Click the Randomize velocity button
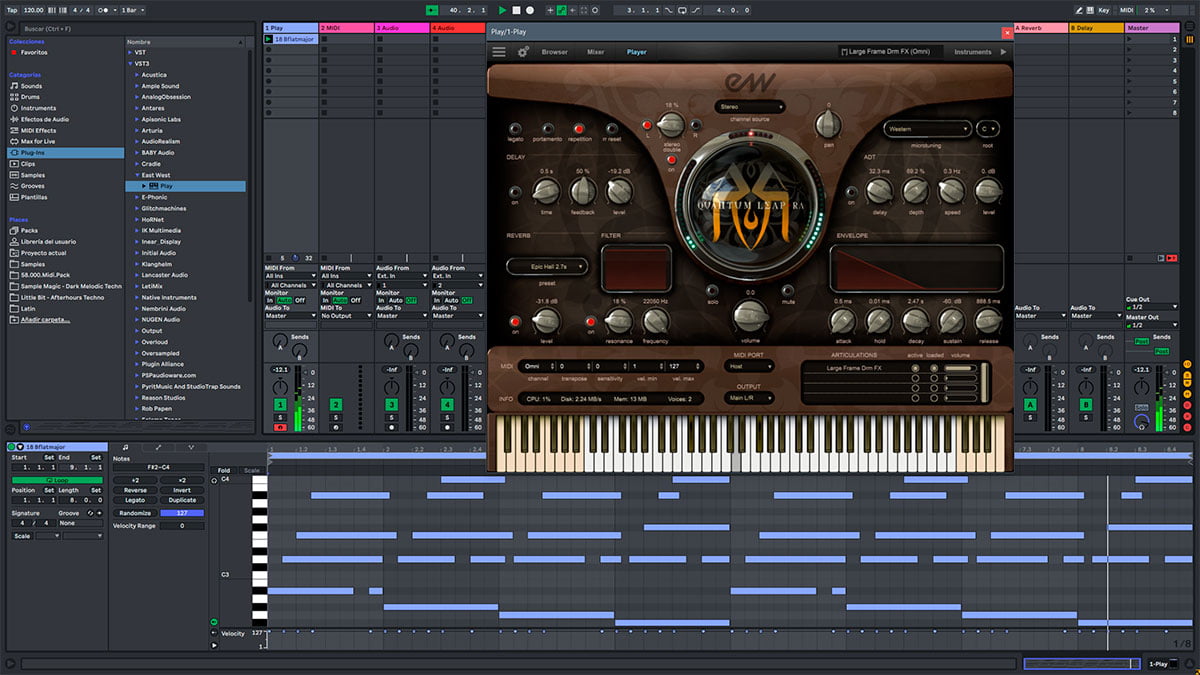Viewport: 1200px width, 675px height. [x=135, y=513]
